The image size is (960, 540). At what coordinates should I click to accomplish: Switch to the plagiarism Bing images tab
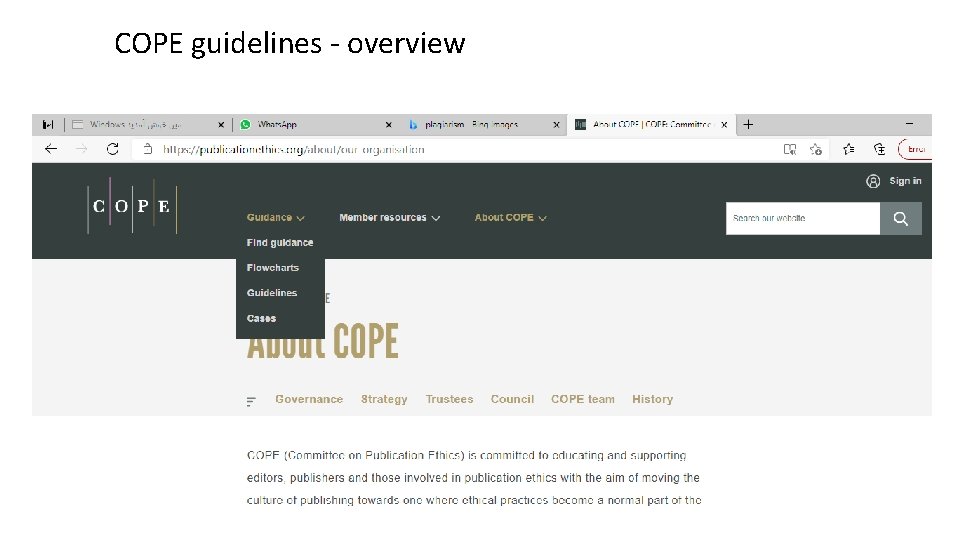484,124
